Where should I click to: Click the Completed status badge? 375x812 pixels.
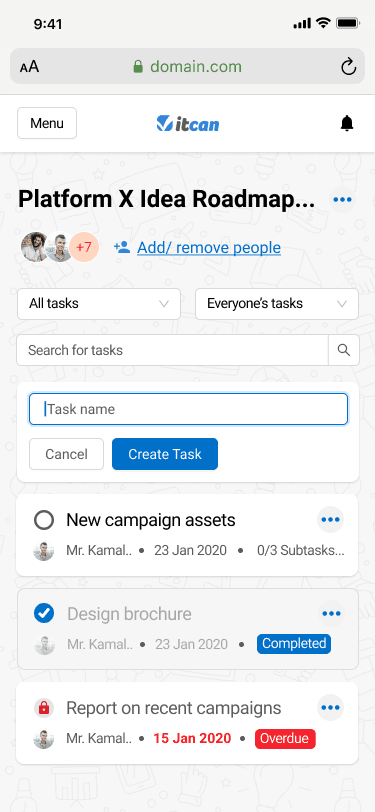pyautogui.click(x=294, y=644)
